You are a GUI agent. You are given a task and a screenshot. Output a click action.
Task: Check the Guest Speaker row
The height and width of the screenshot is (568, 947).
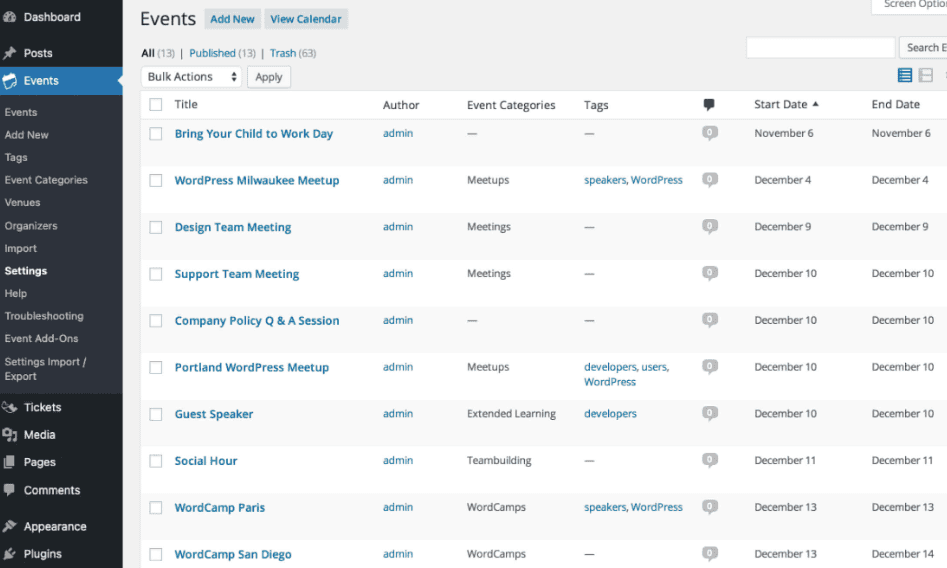(156, 414)
